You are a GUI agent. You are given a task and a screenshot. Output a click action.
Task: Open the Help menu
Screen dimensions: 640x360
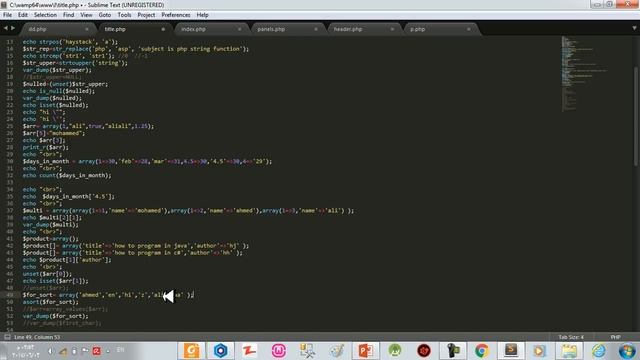tap(202, 15)
